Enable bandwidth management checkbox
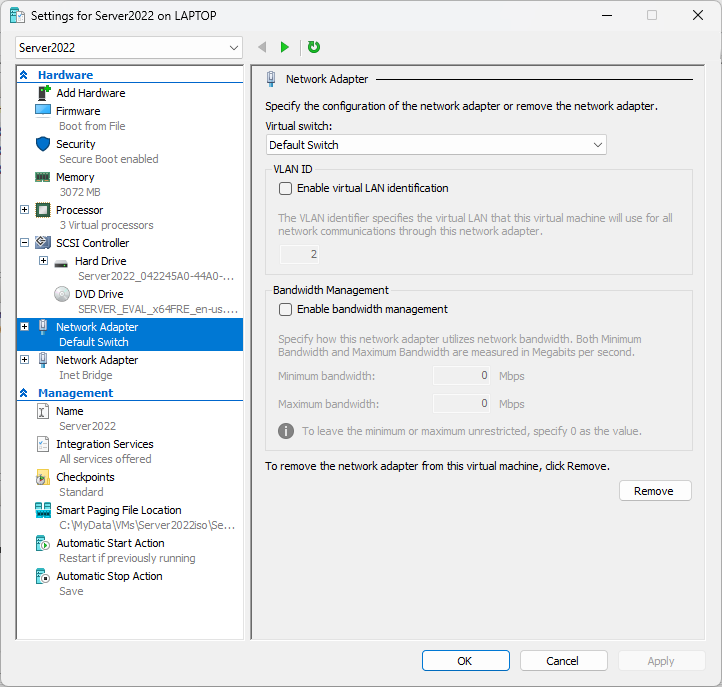 pyautogui.click(x=286, y=309)
